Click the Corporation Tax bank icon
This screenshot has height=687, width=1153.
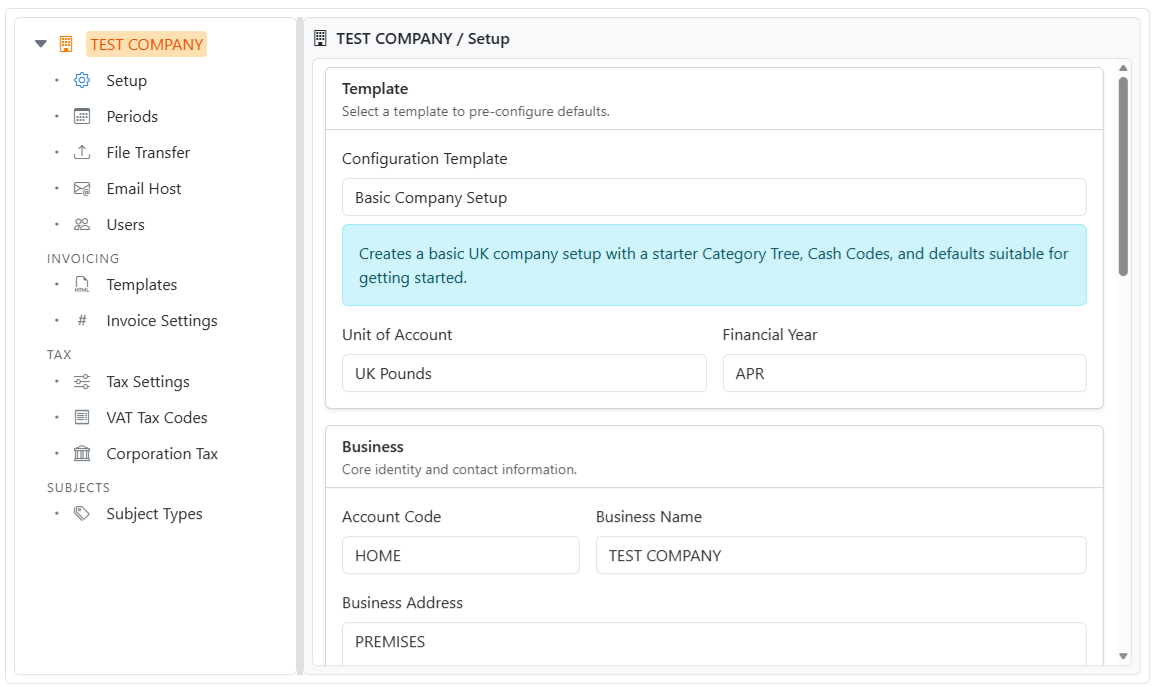(x=82, y=453)
